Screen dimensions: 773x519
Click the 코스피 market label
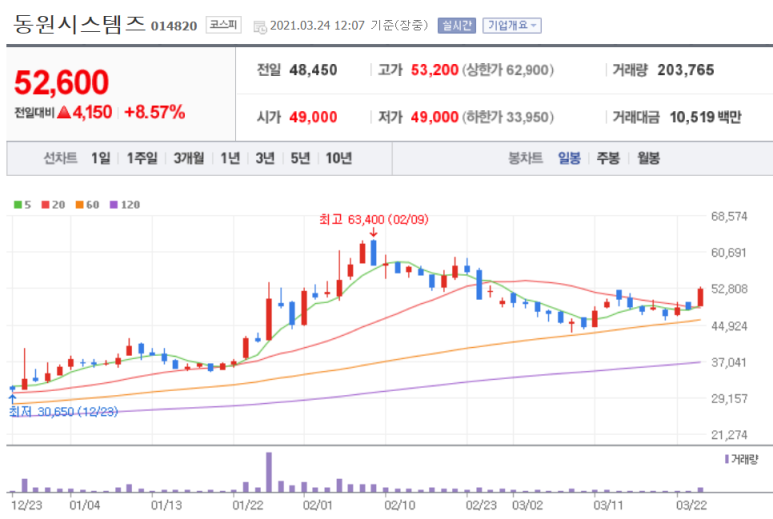coord(223,25)
